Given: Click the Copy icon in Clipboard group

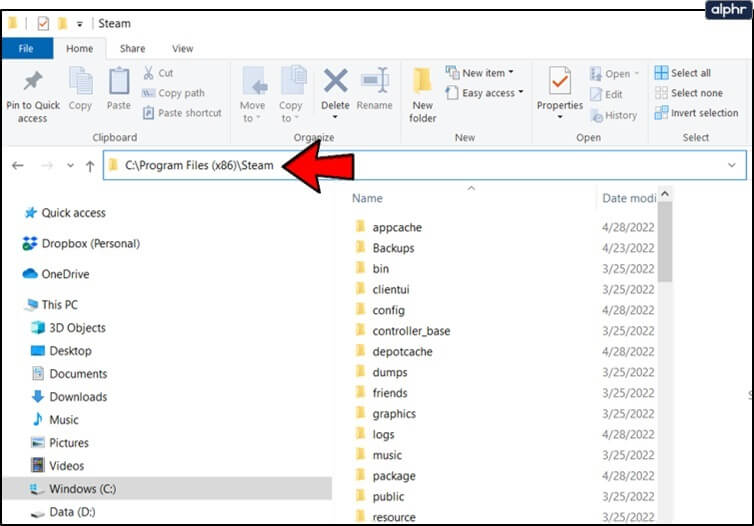Looking at the screenshot, I should [x=81, y=81].
